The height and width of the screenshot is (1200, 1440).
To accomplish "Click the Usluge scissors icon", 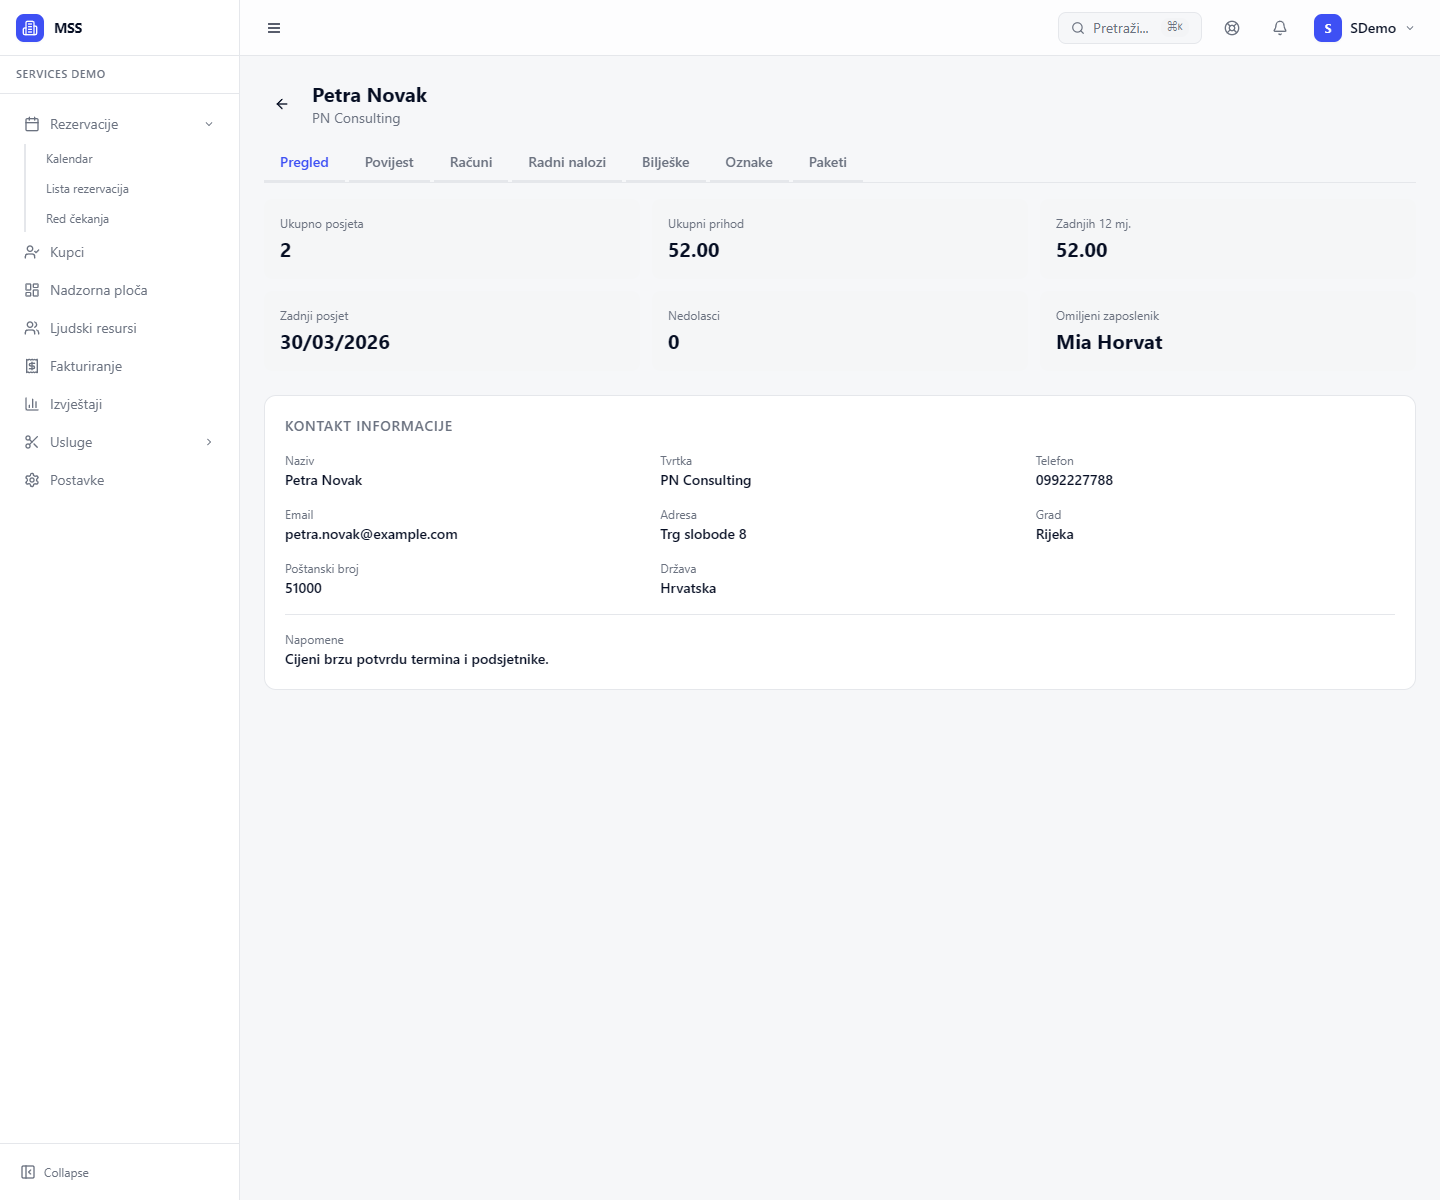I will (31, 442).
